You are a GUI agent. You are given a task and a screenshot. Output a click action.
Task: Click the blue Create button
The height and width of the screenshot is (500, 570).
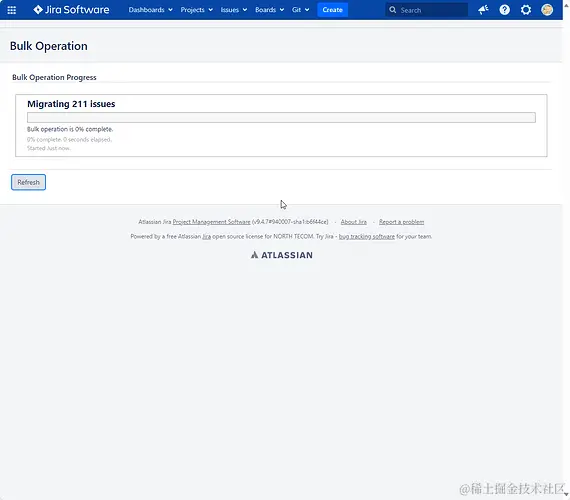(332, 10)
